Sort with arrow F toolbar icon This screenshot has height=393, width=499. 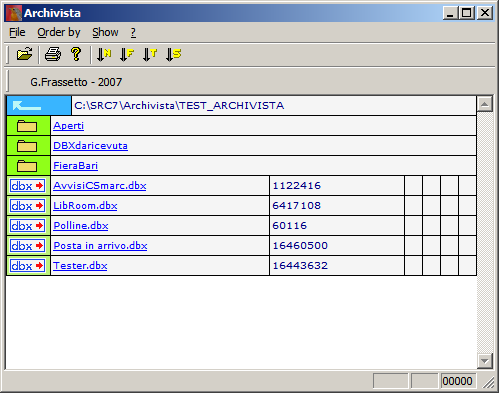tap(127, 54)
